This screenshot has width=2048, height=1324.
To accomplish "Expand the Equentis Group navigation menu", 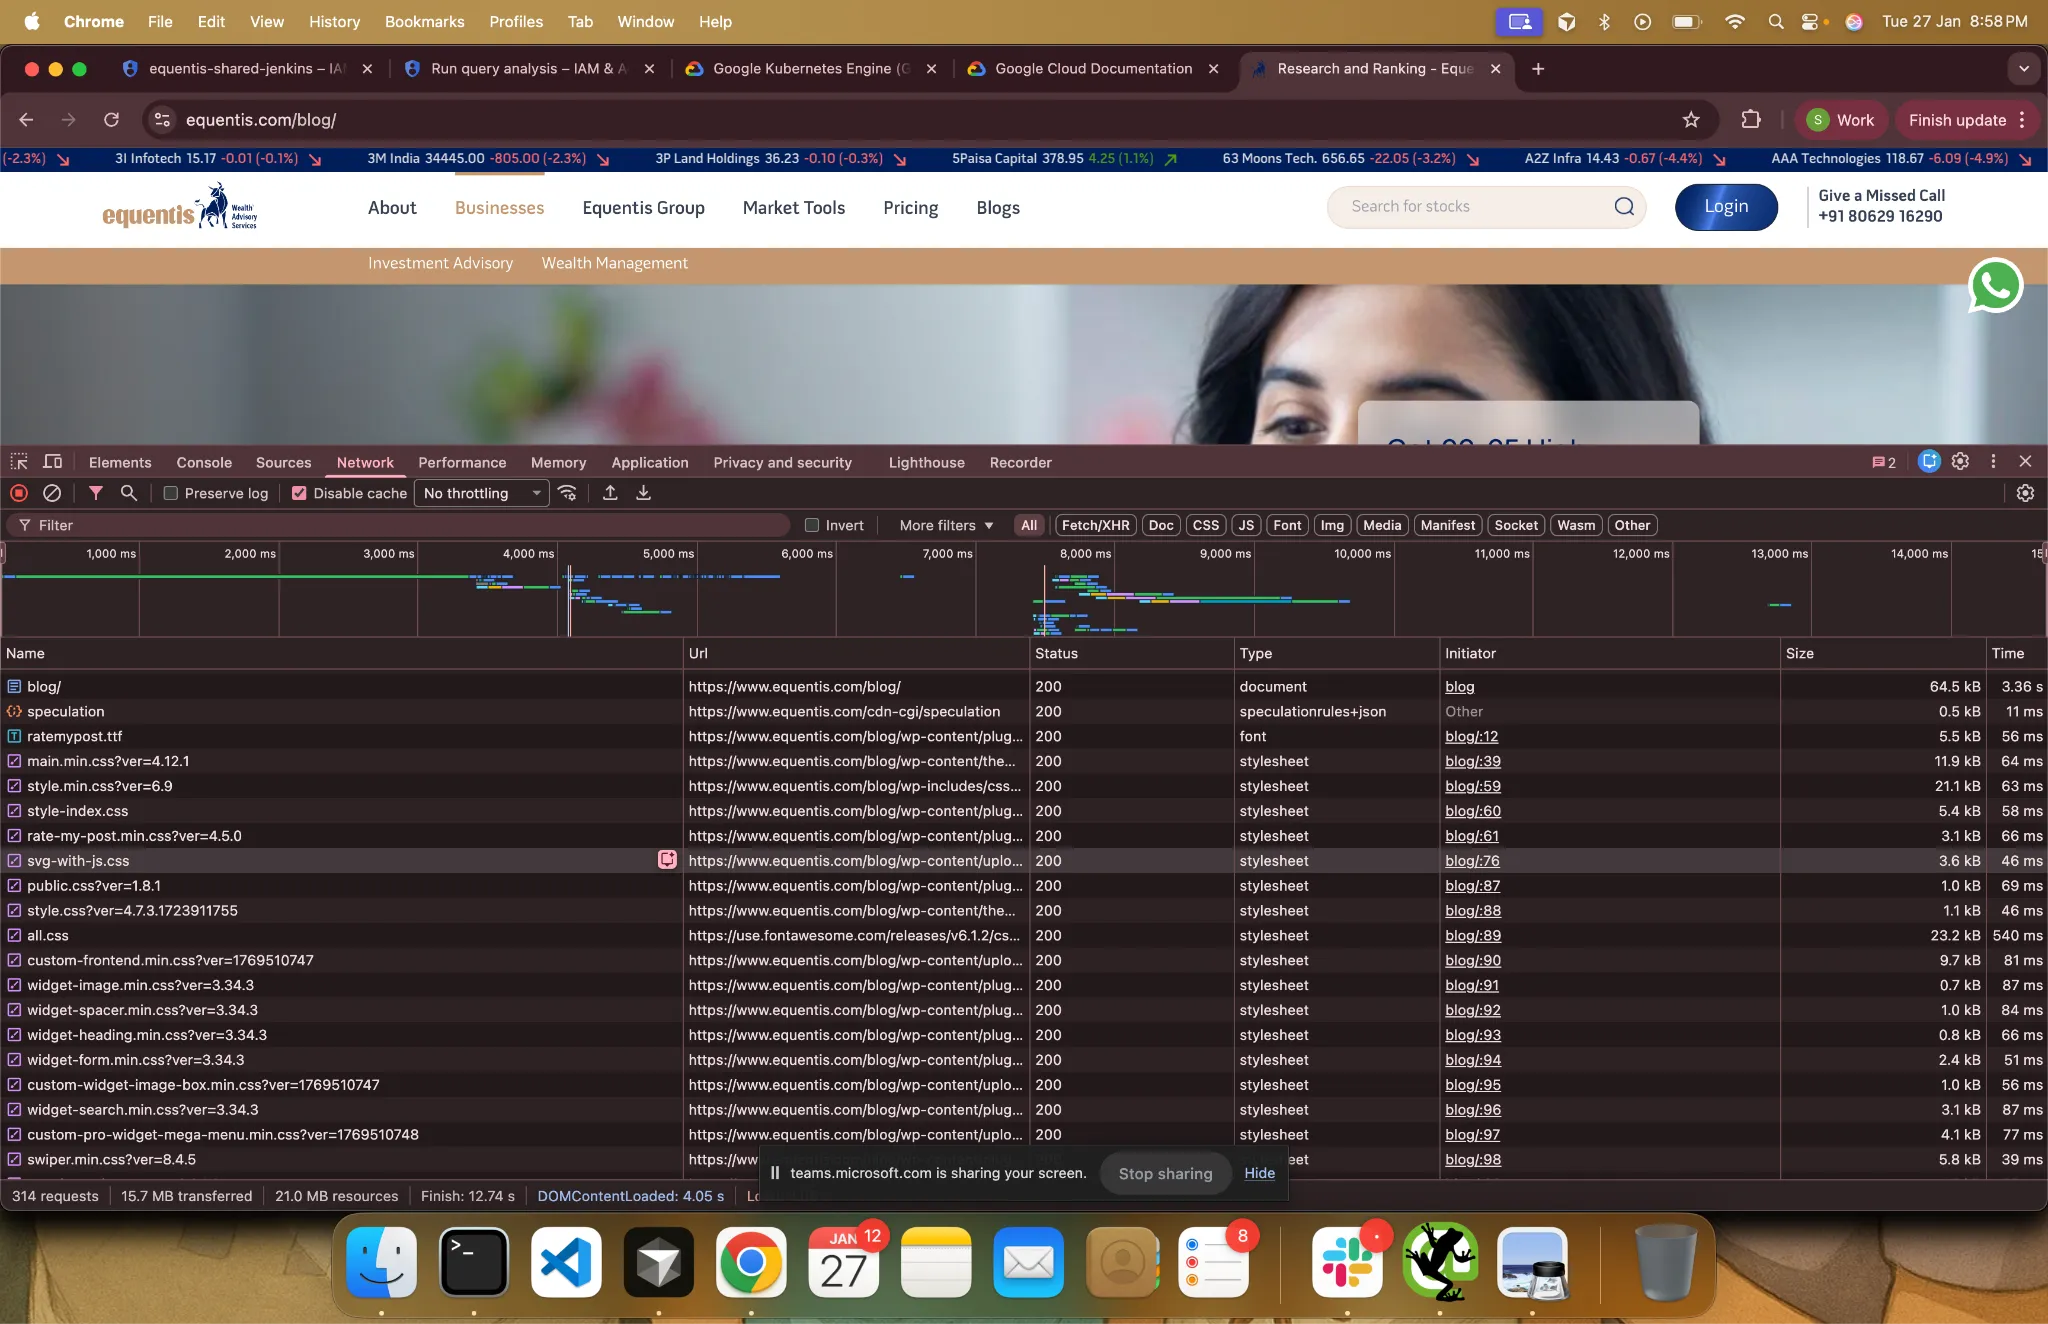I will click(644, 208).
